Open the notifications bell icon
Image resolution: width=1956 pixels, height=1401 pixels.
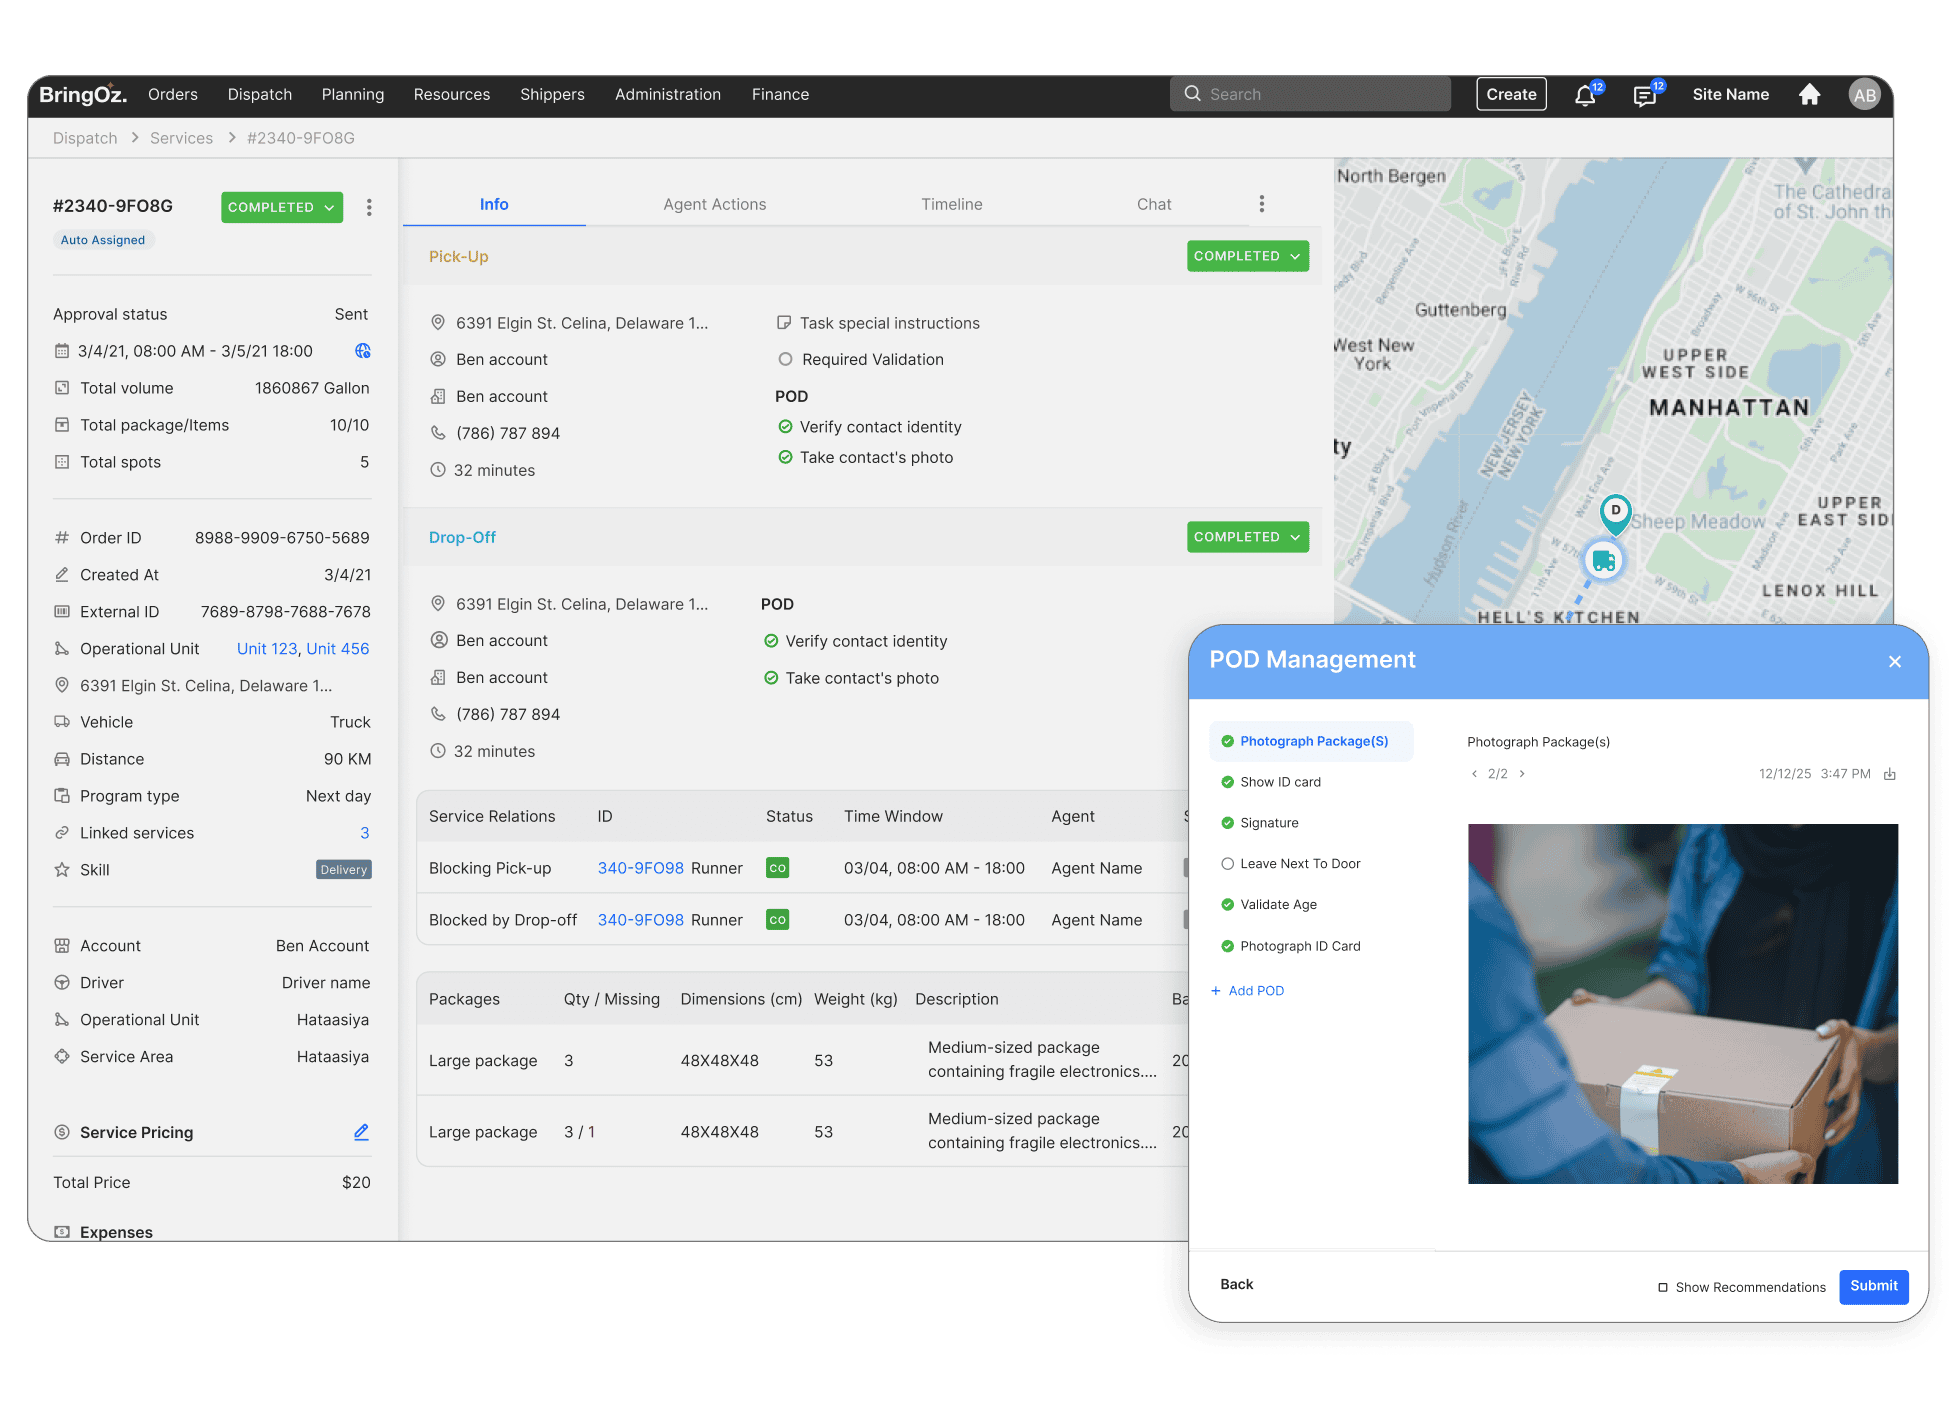1585,95
